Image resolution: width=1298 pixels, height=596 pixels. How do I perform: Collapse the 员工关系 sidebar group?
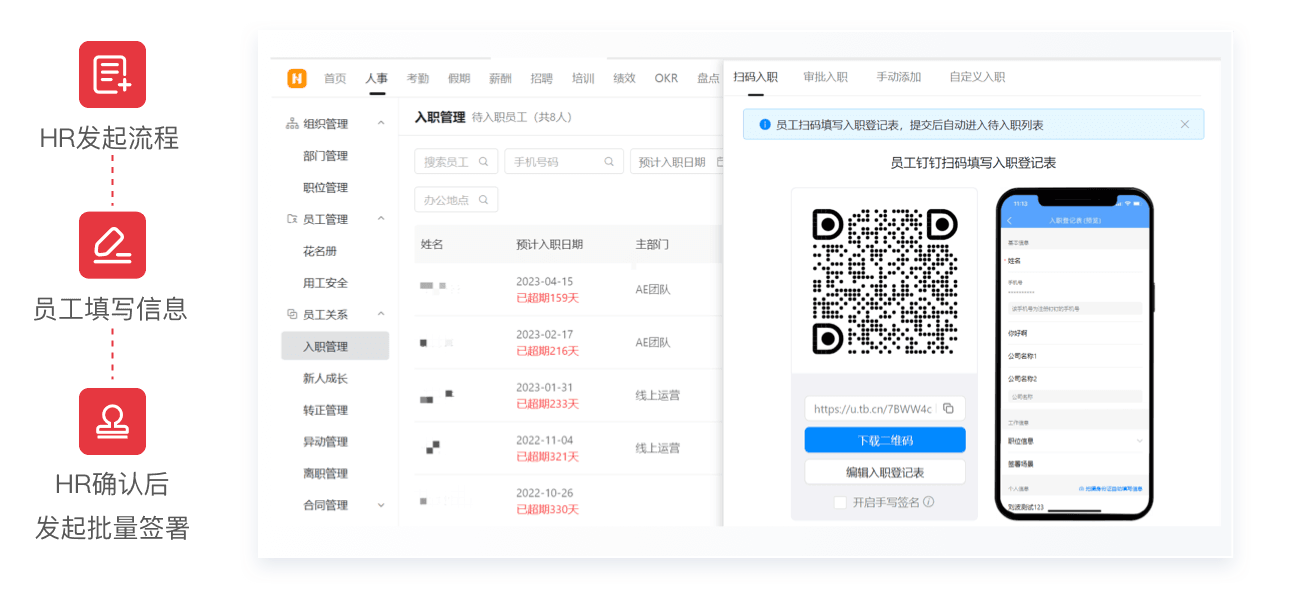tap(381, 314)
